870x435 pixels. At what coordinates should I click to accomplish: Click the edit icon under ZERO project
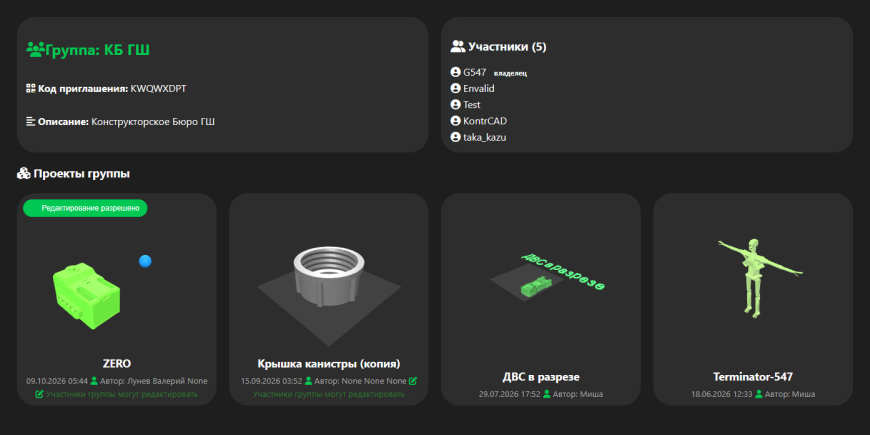tap(39, 394)
